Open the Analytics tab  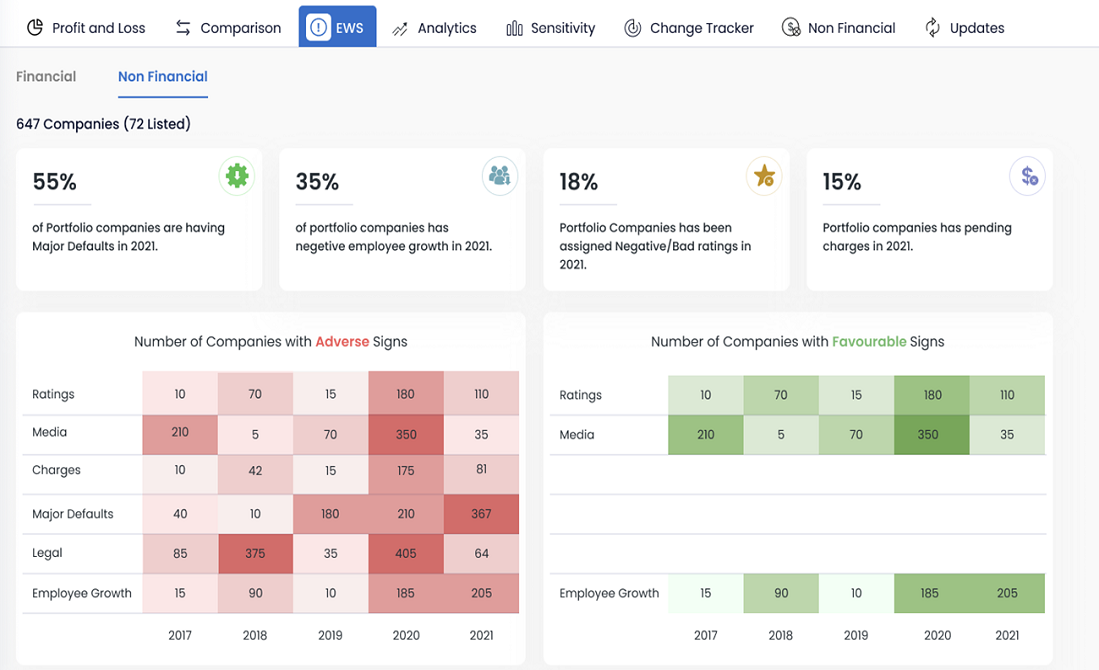tap(434, 28)
